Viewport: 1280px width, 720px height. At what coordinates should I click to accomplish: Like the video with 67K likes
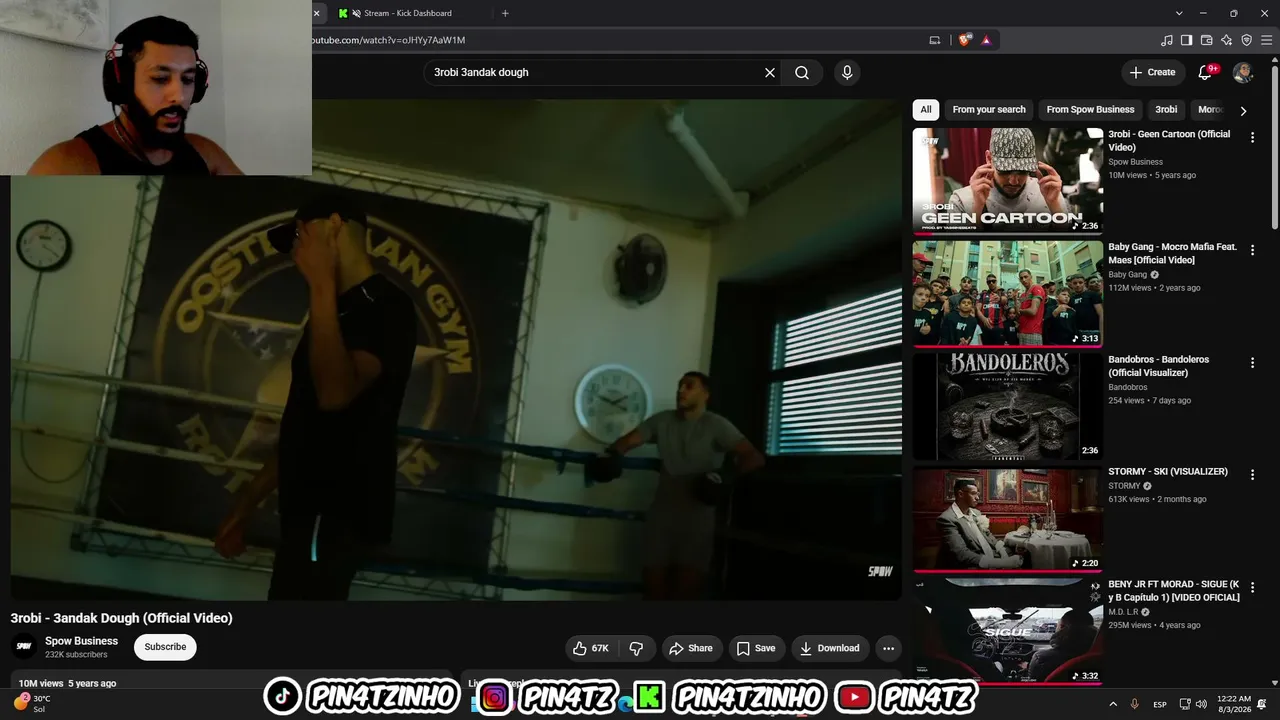click(x=591, y=648)
